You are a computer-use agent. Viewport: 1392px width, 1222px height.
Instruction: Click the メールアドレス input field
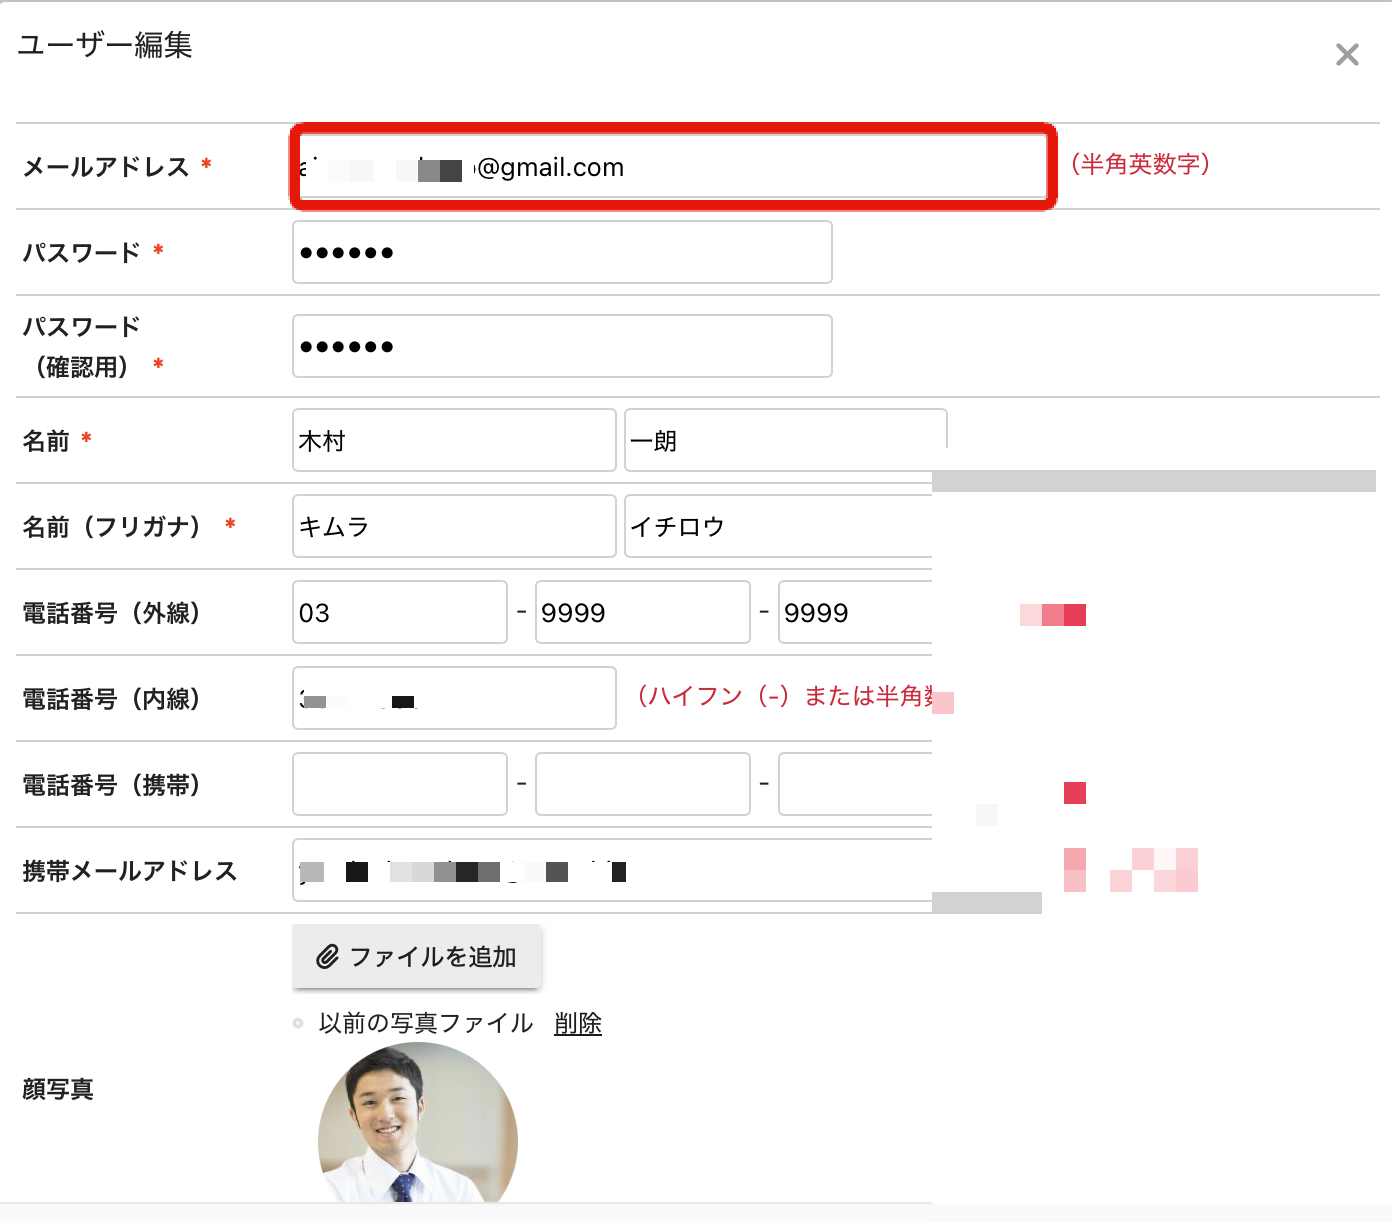(x=673, y=167)
